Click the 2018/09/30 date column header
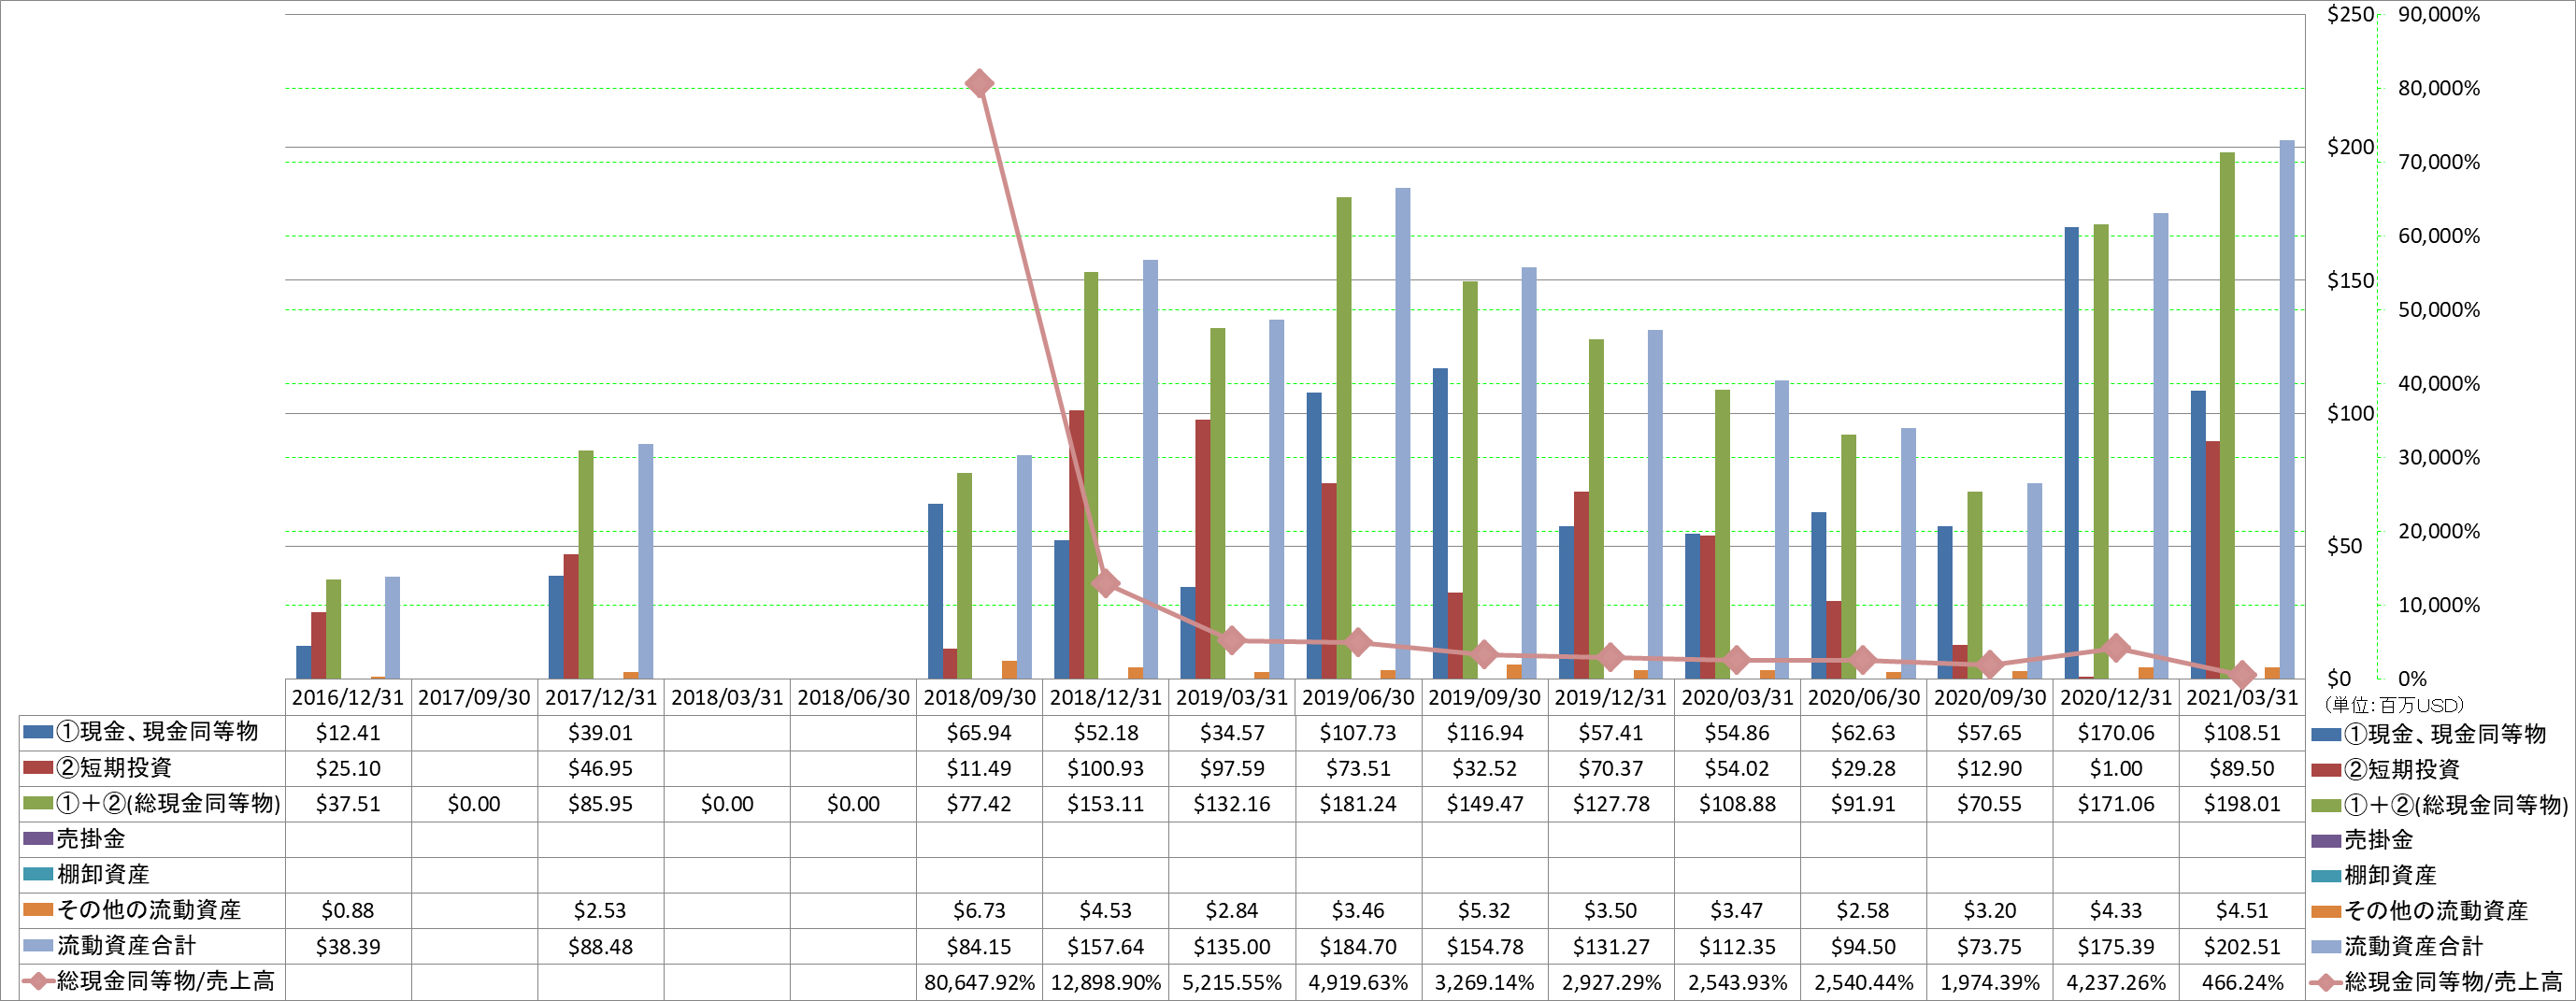The image size is (2576, 1001). [979, 697]
